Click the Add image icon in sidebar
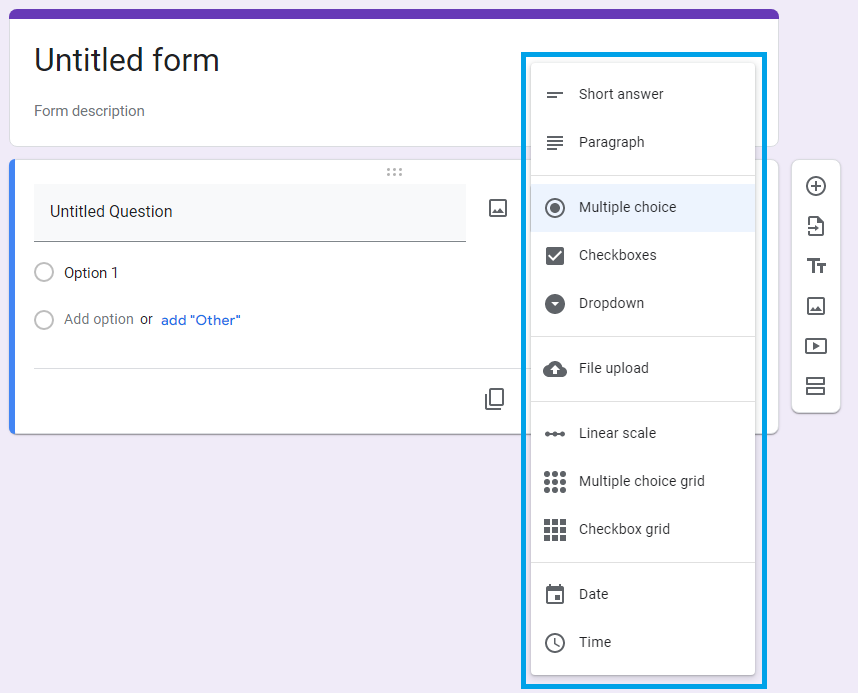Image resolution: width=858 pixels, height=693 pixels. [x=815, y=306]
